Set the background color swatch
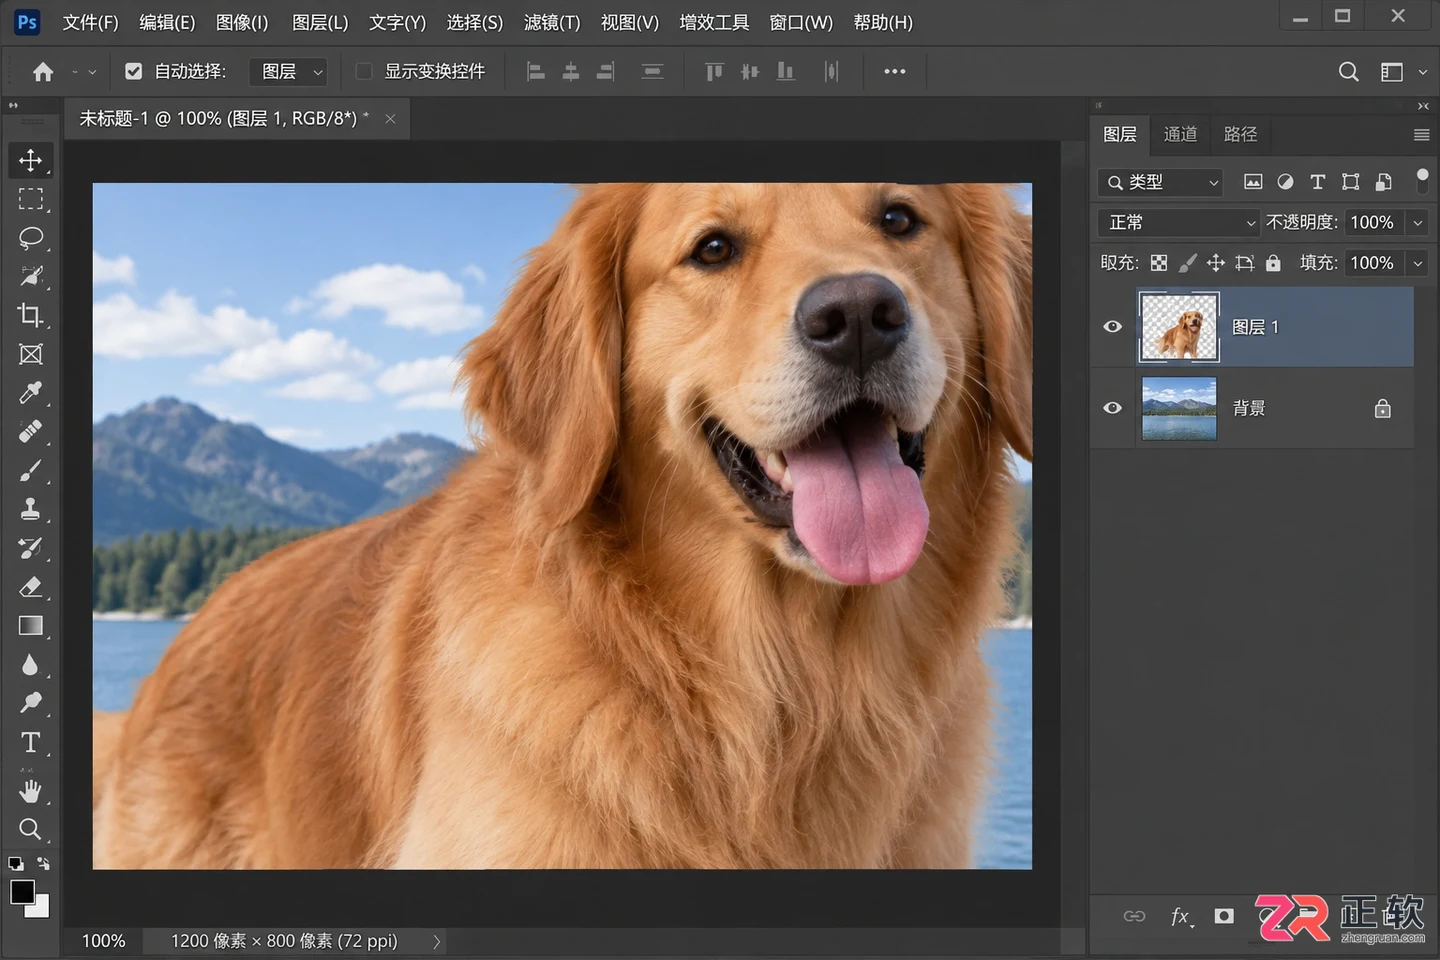The height and width of the screenshot is (960, 1440). pos(40,909)
